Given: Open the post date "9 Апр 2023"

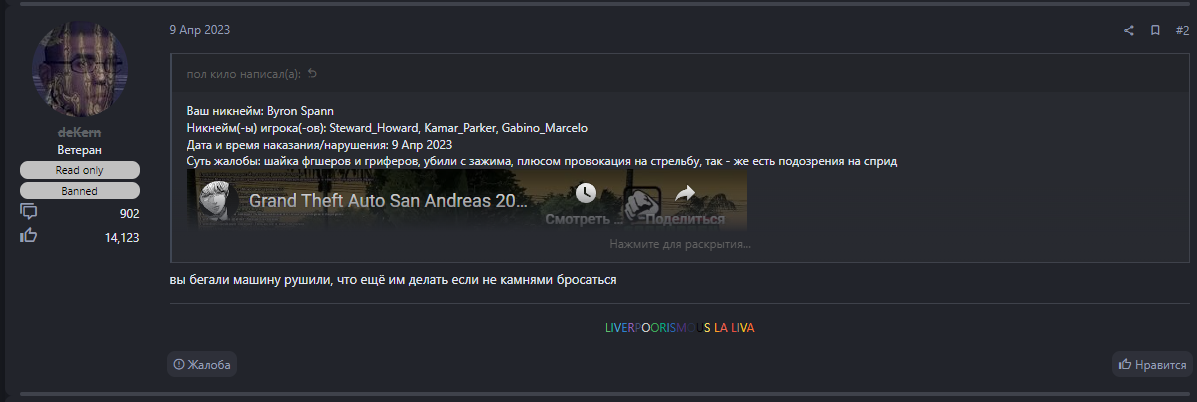Looking at the screenshot, I should pyautogui.click(x=199, y=30).
